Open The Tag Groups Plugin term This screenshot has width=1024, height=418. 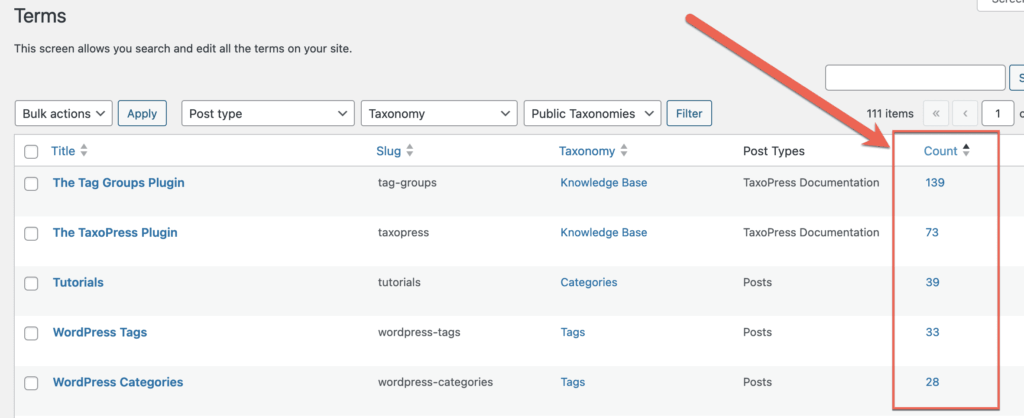click(x=118, y=183)
